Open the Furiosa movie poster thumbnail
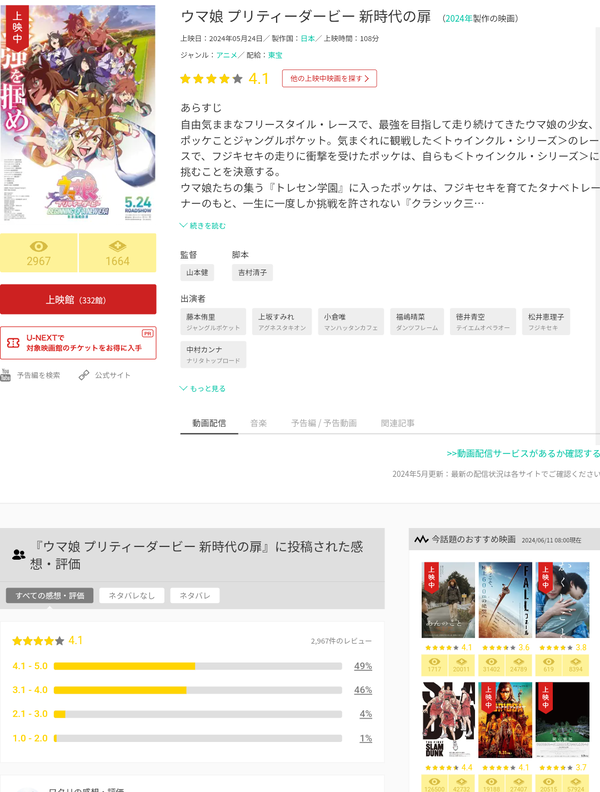 [505, 720]
